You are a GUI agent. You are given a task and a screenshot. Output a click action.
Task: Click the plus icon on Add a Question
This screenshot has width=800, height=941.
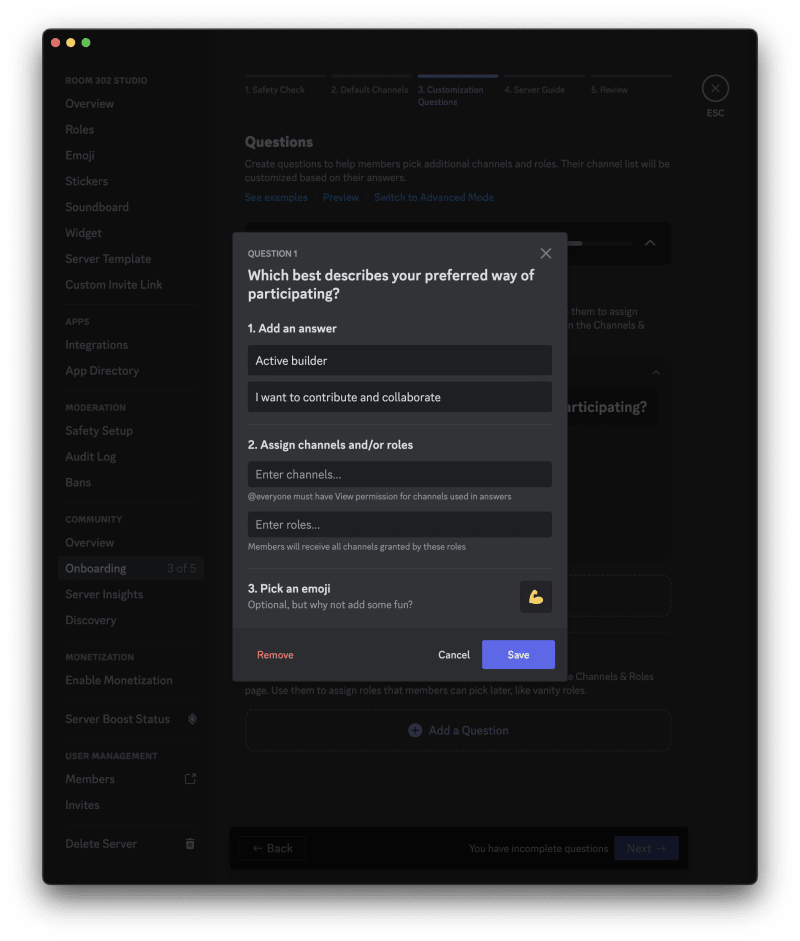click(x=415, y=730)
